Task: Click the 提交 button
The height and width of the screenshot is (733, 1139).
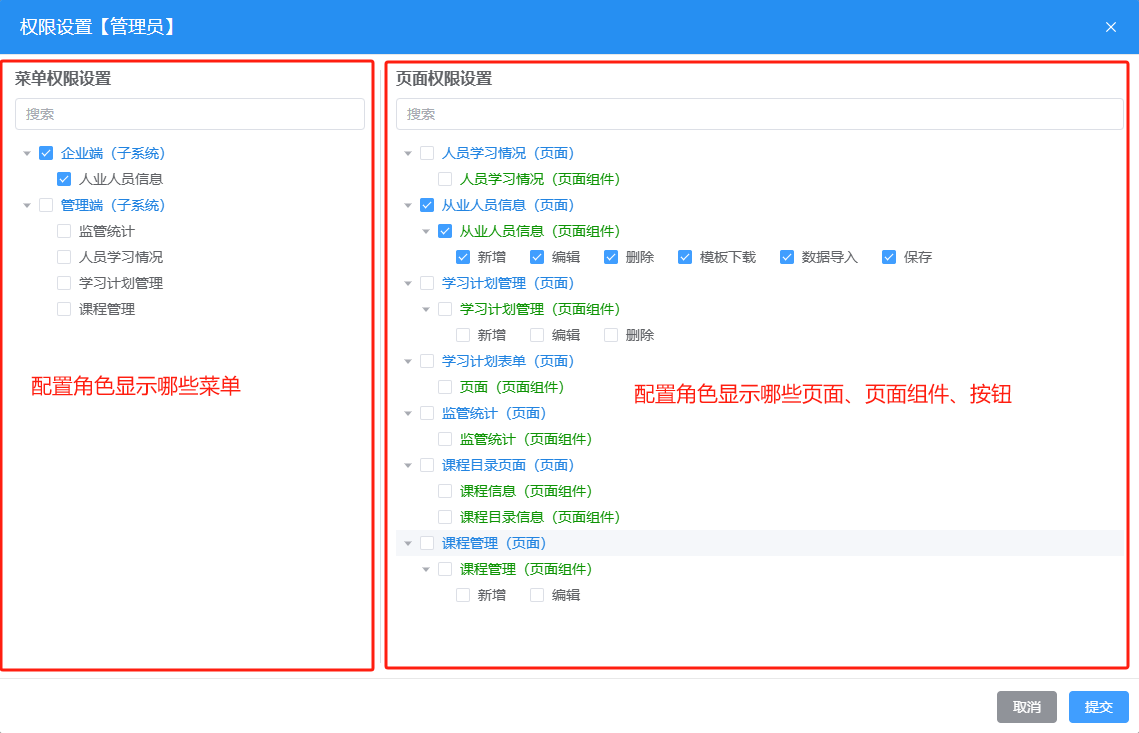Action: [x=1098, y=707]
